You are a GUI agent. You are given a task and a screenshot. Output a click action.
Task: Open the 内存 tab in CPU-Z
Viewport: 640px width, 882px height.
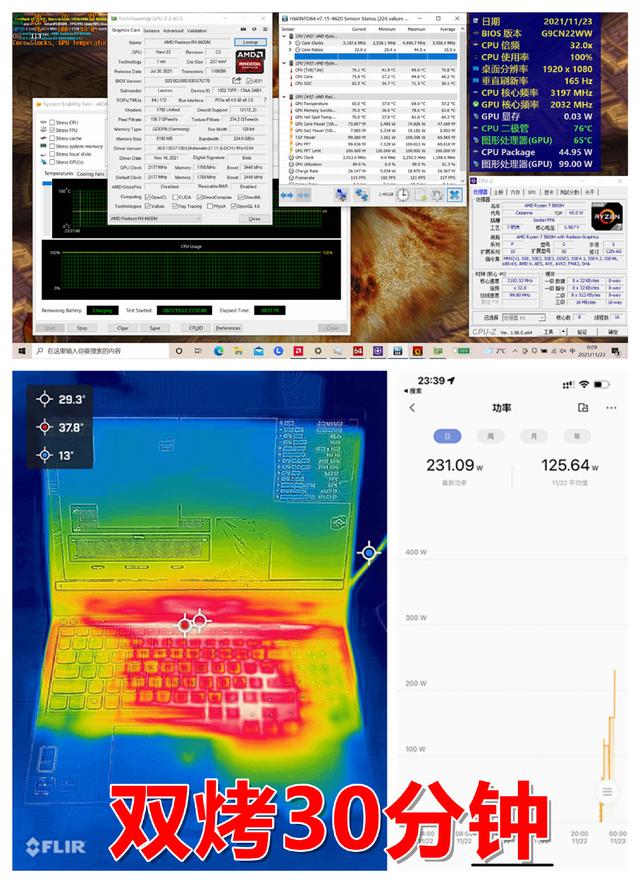coord(516,192)
